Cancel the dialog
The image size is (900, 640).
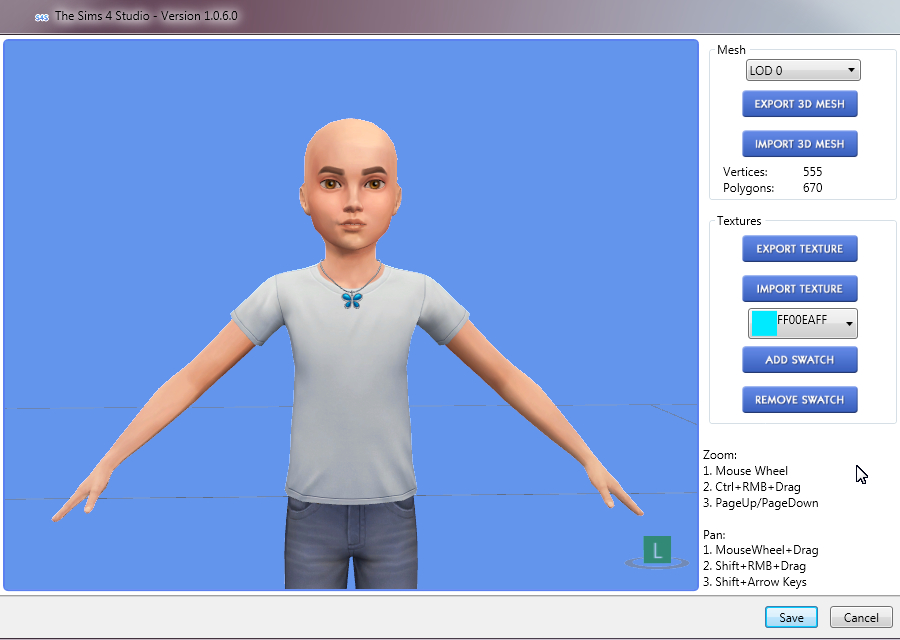(861, 618)
